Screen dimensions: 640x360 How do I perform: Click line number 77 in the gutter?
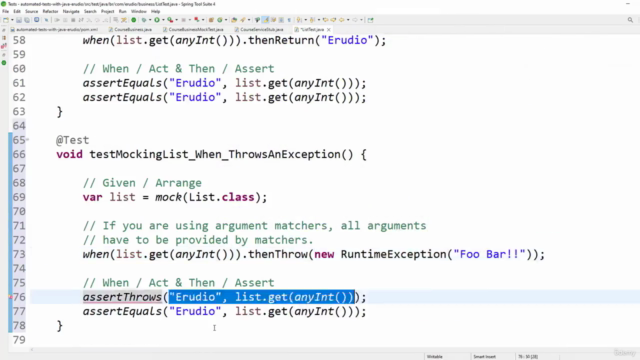pyautogui.click(x=19, y=311)
